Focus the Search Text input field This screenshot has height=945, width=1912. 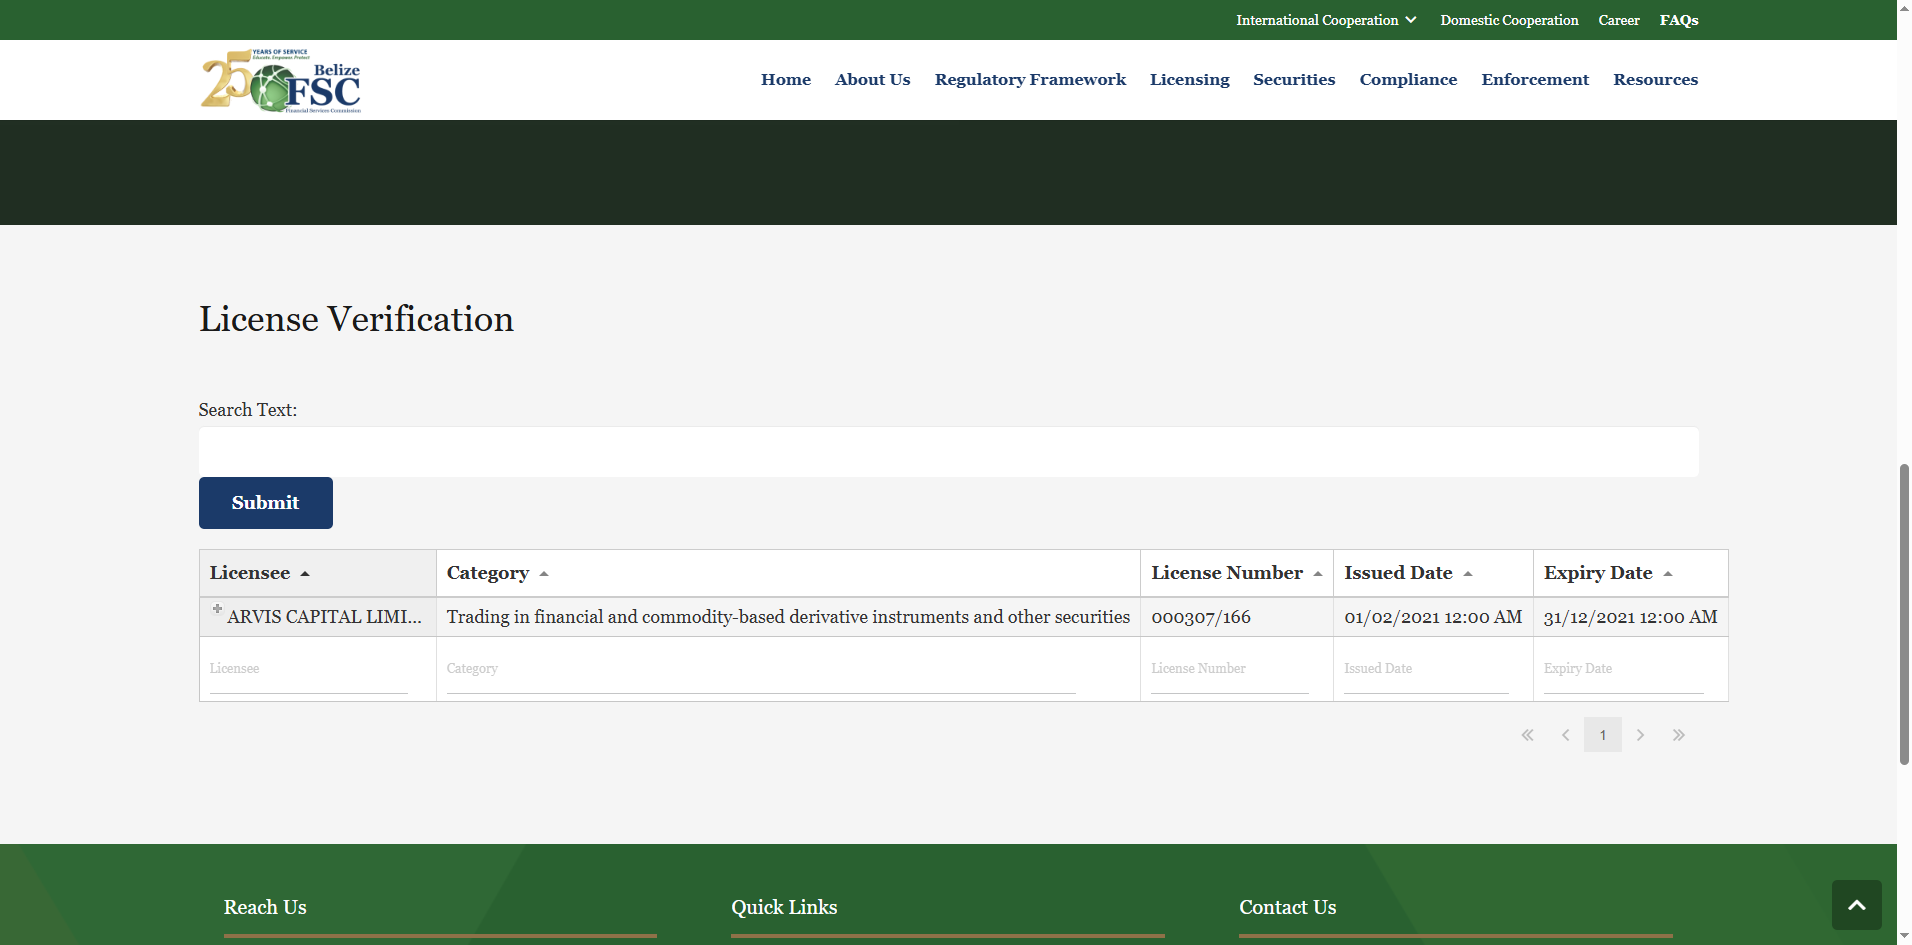click(949, 452)
